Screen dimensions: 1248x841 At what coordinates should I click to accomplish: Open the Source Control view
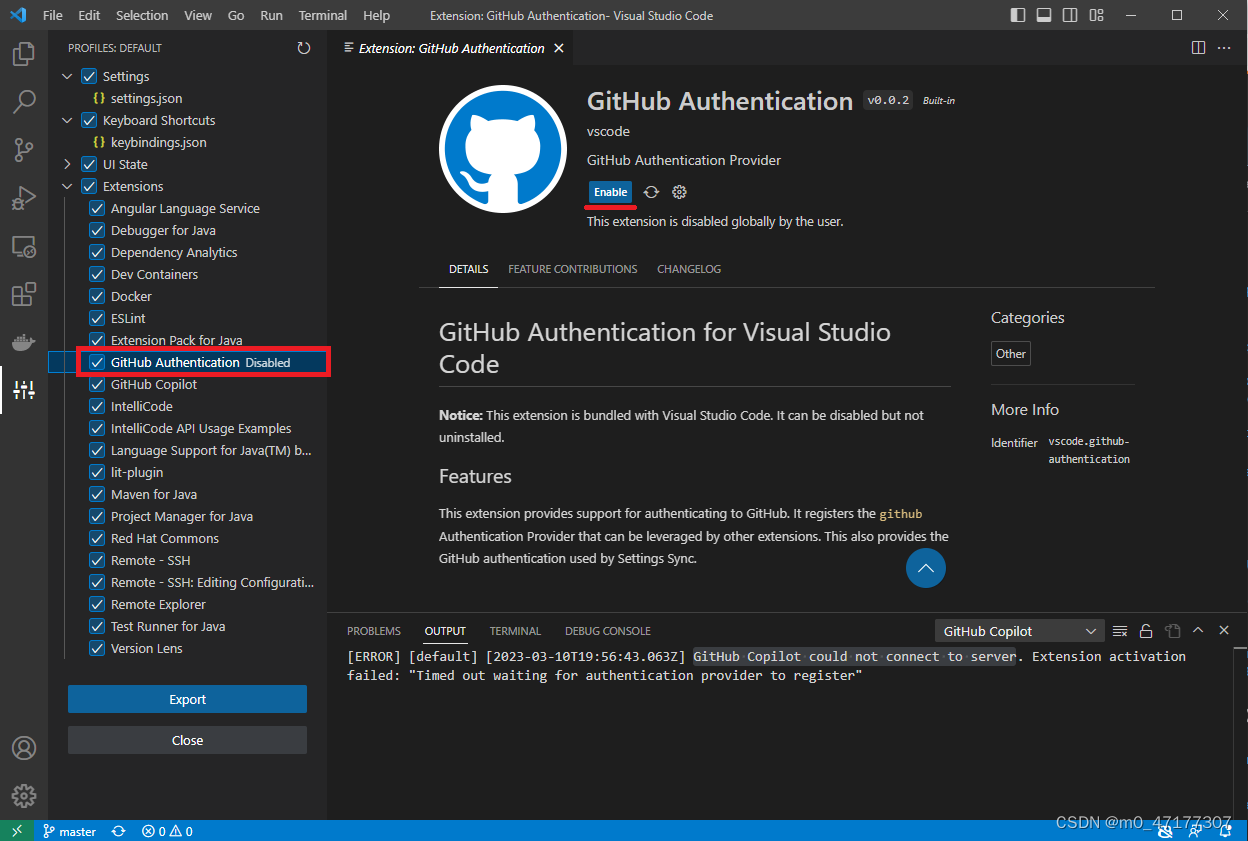pos(24,150)
